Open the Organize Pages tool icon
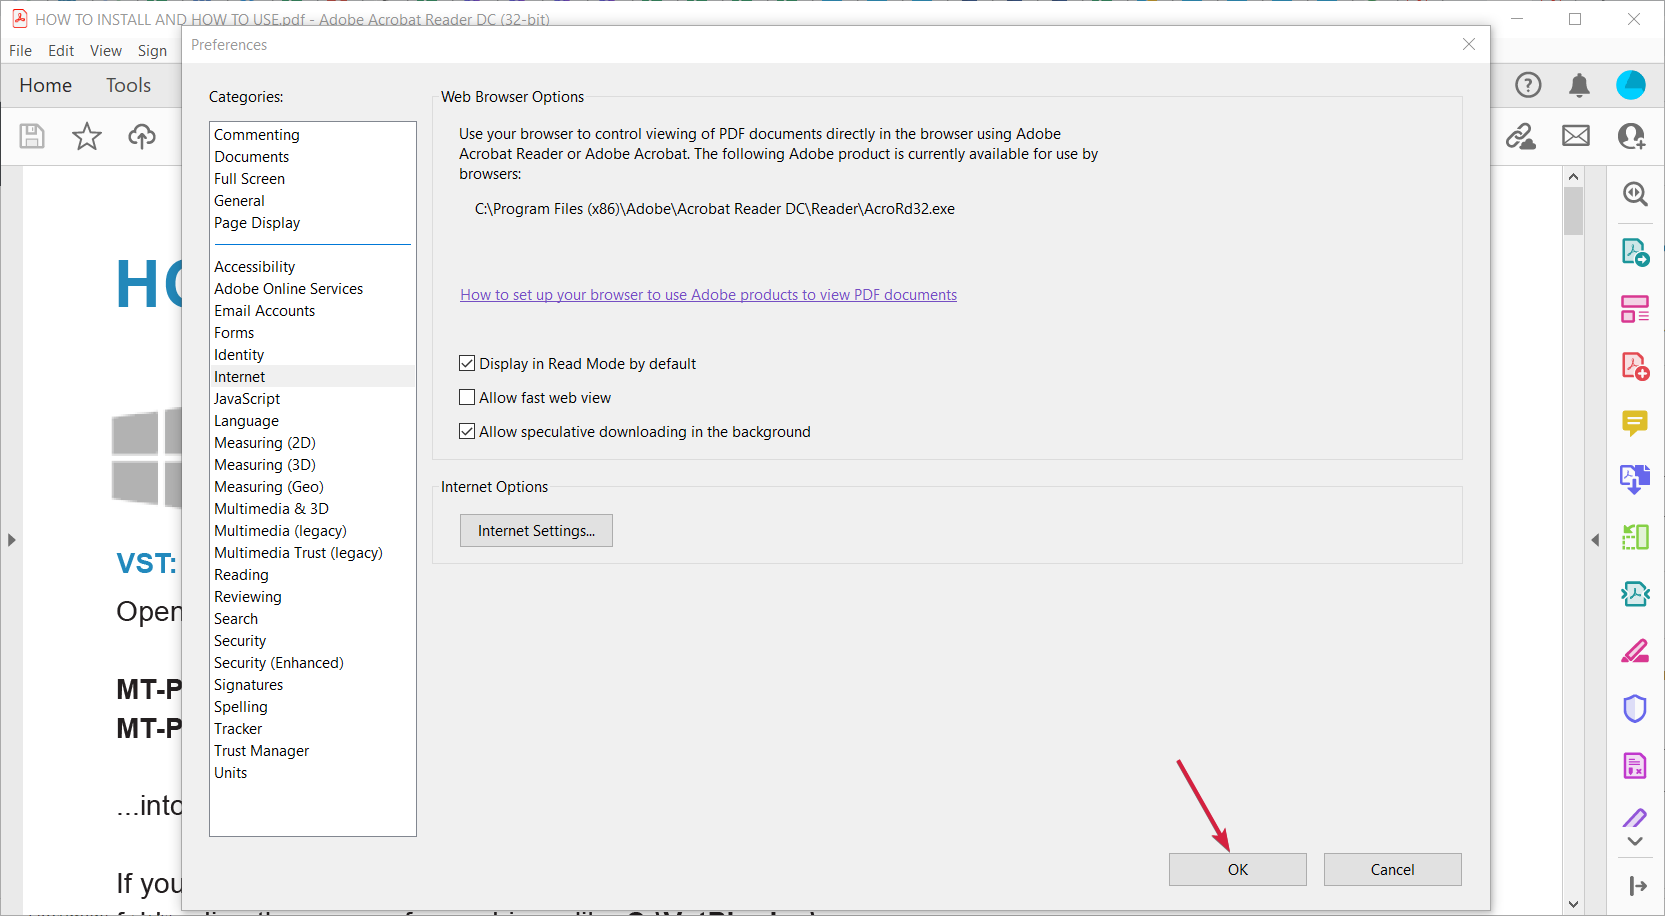 (x=1635, y=309)
